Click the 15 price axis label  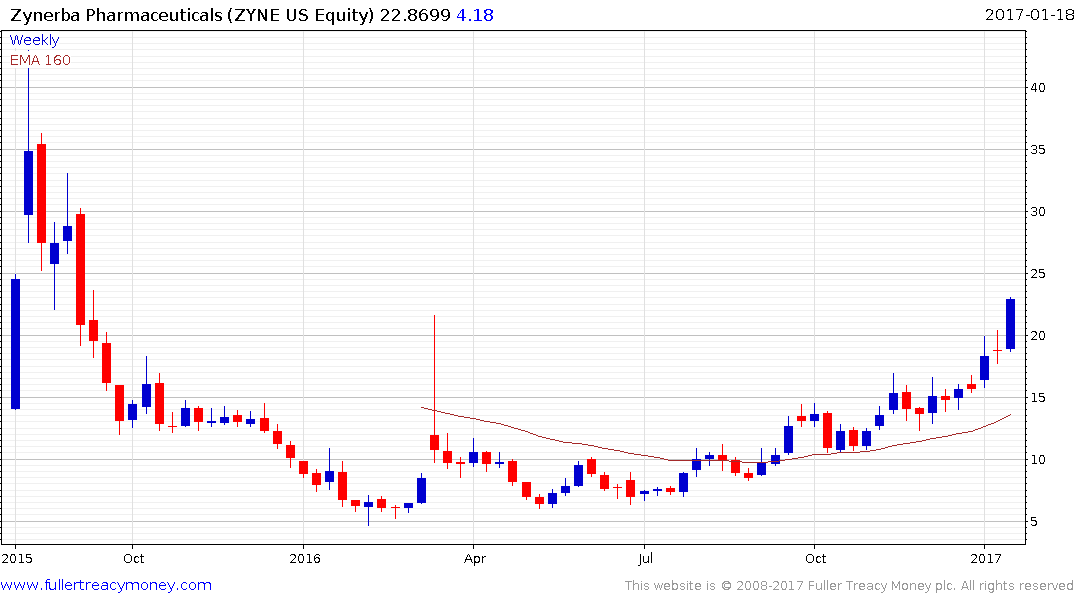(1037, 398)
